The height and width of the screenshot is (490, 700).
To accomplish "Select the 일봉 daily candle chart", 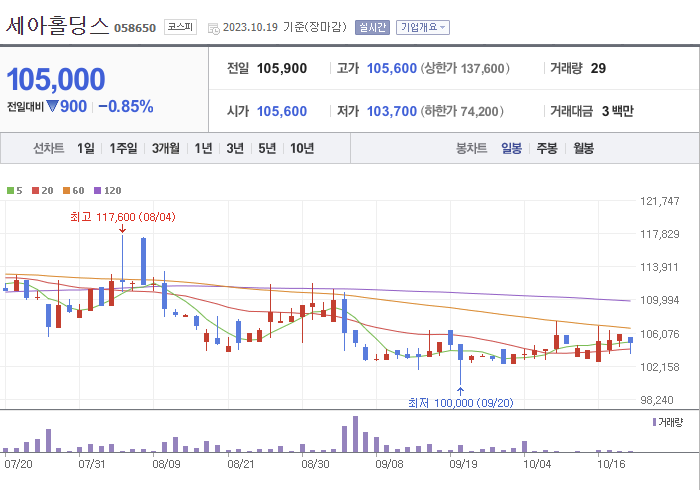I will pyautogui.click(x=511, y=148).
